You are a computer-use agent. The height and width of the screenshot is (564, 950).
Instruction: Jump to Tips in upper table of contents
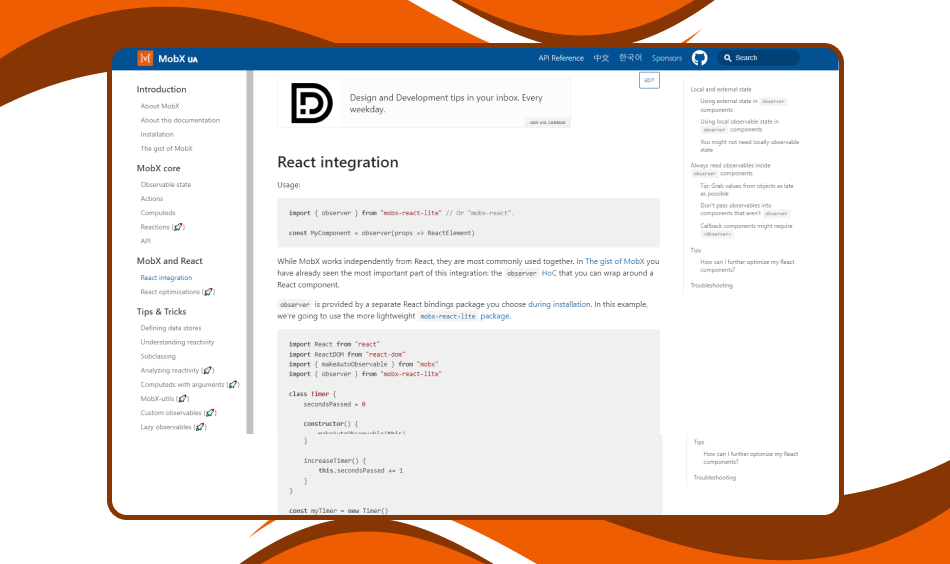[696, 250]
